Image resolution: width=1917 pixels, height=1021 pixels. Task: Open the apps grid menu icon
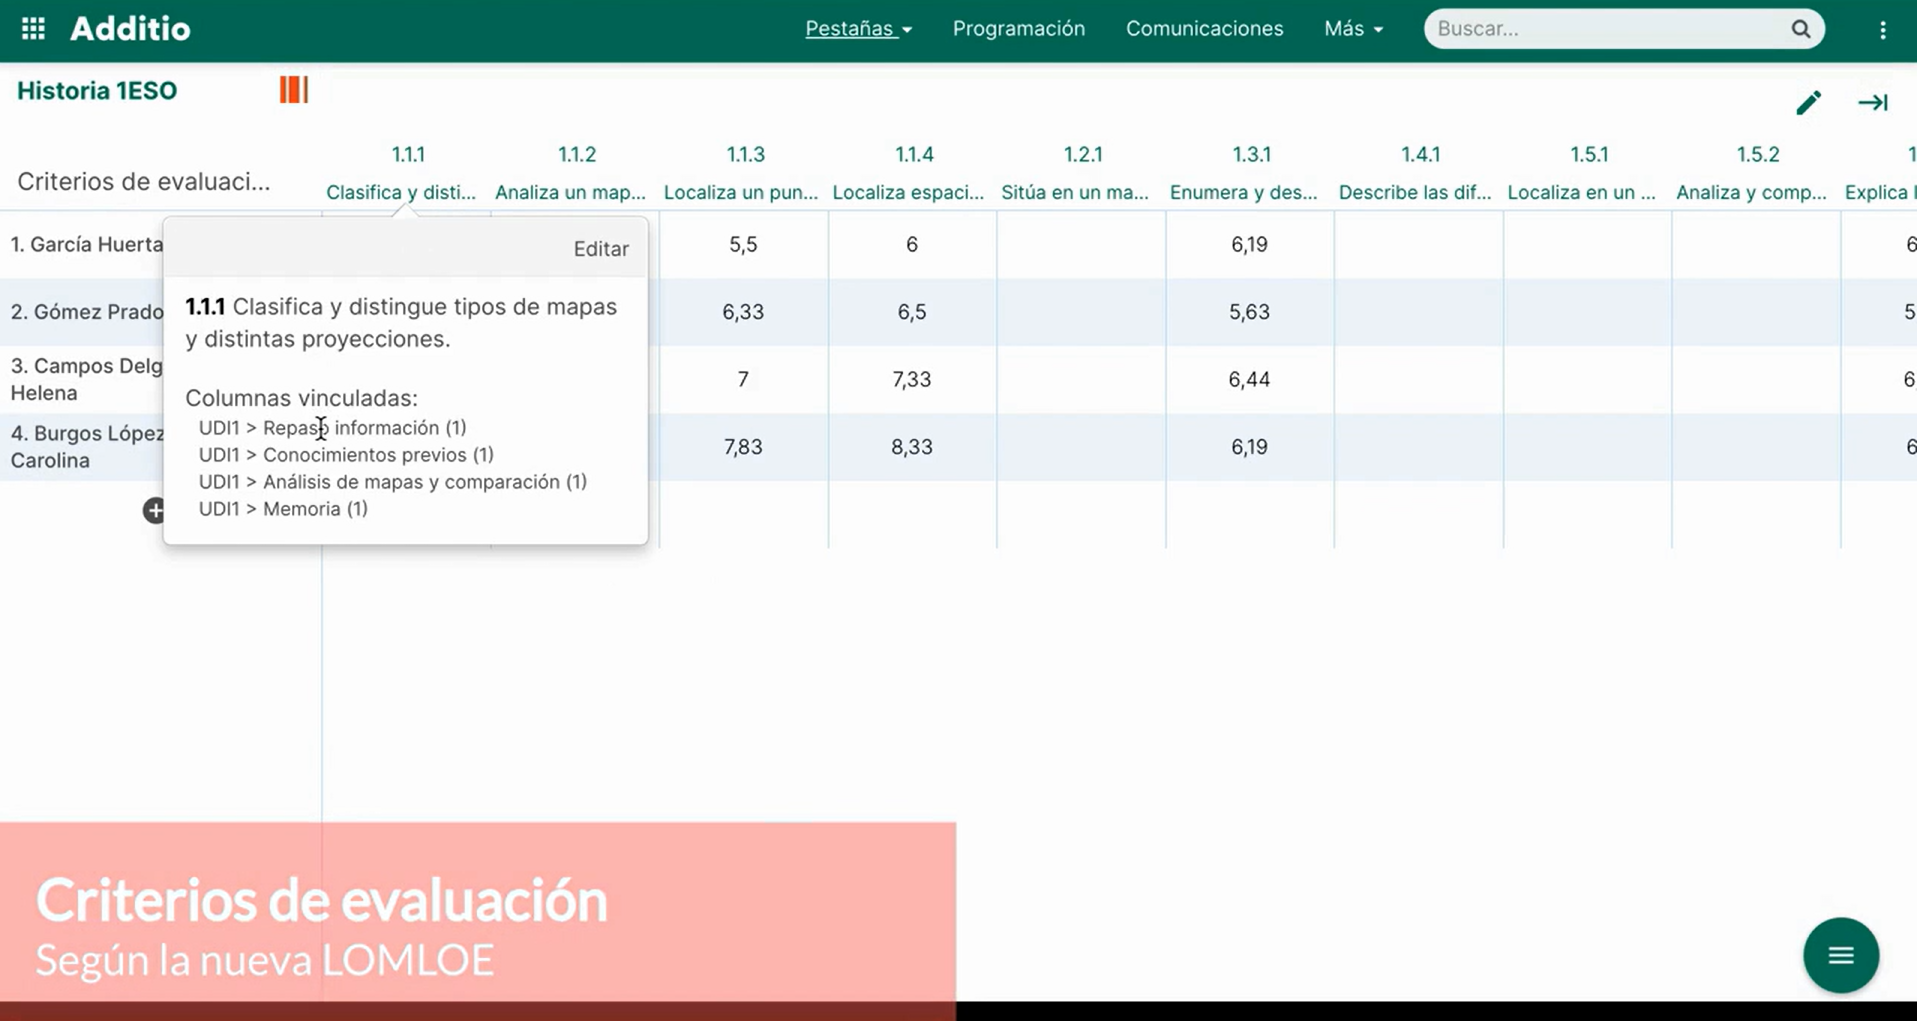click(x=33, y=29)
